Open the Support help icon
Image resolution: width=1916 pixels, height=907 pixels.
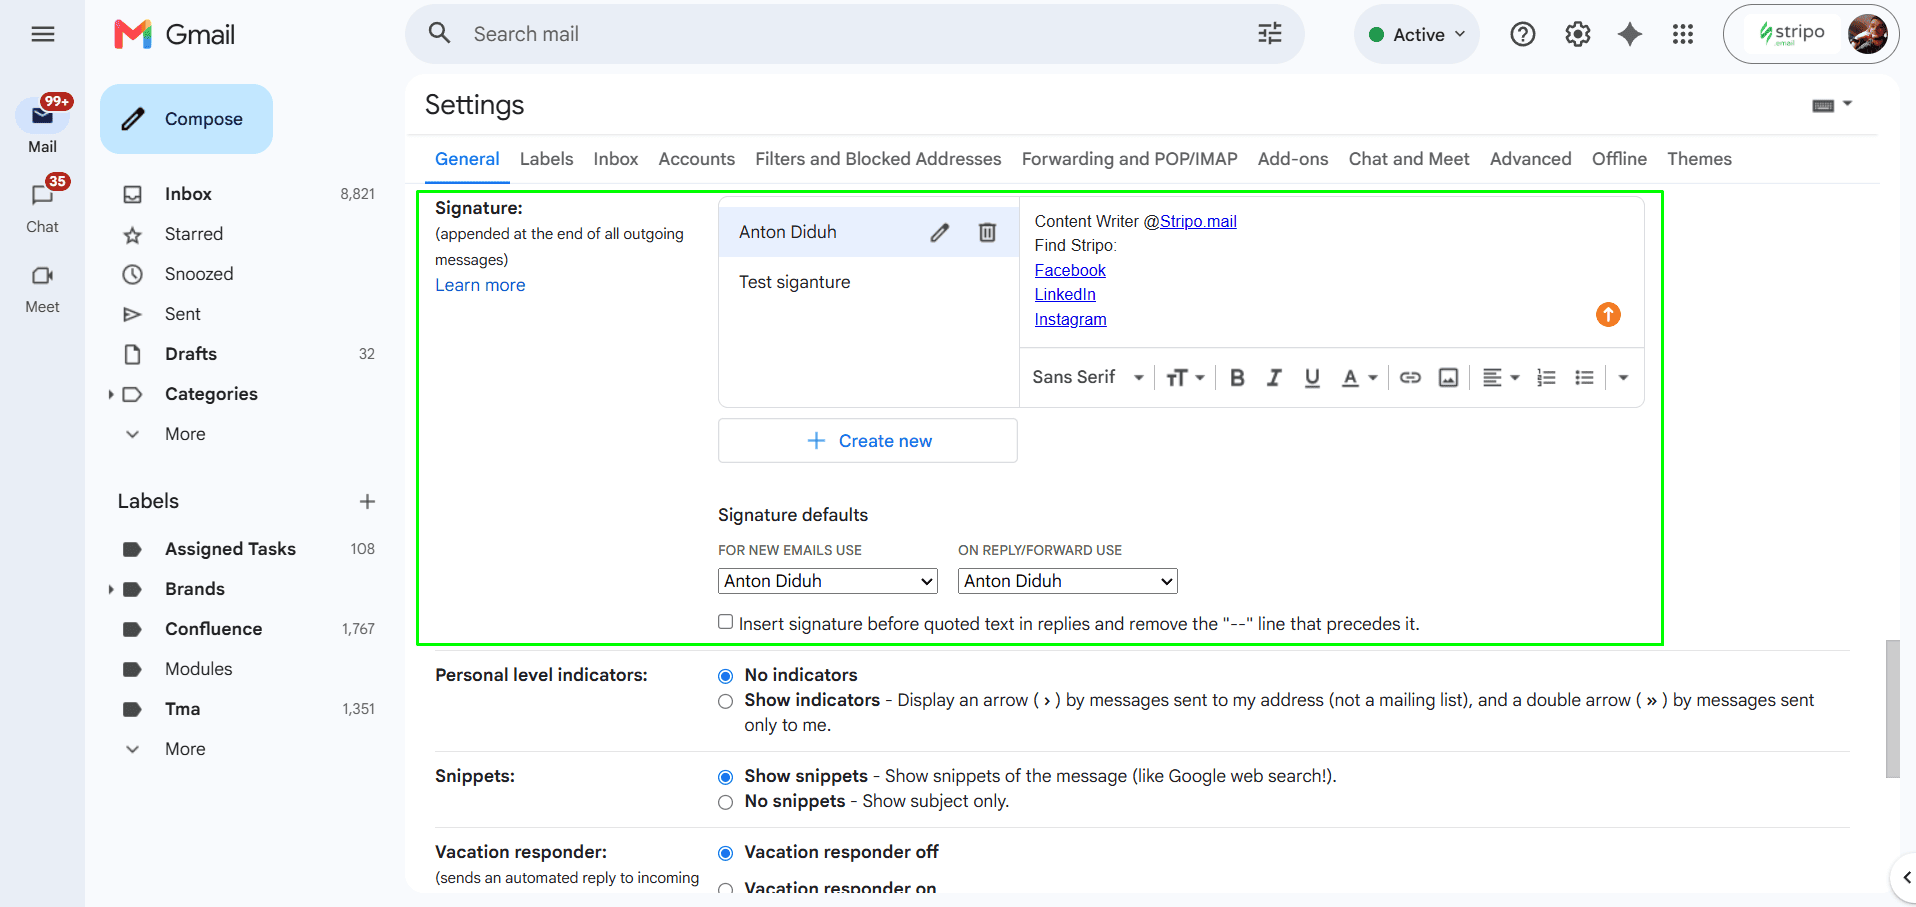tap(1523, 34)
